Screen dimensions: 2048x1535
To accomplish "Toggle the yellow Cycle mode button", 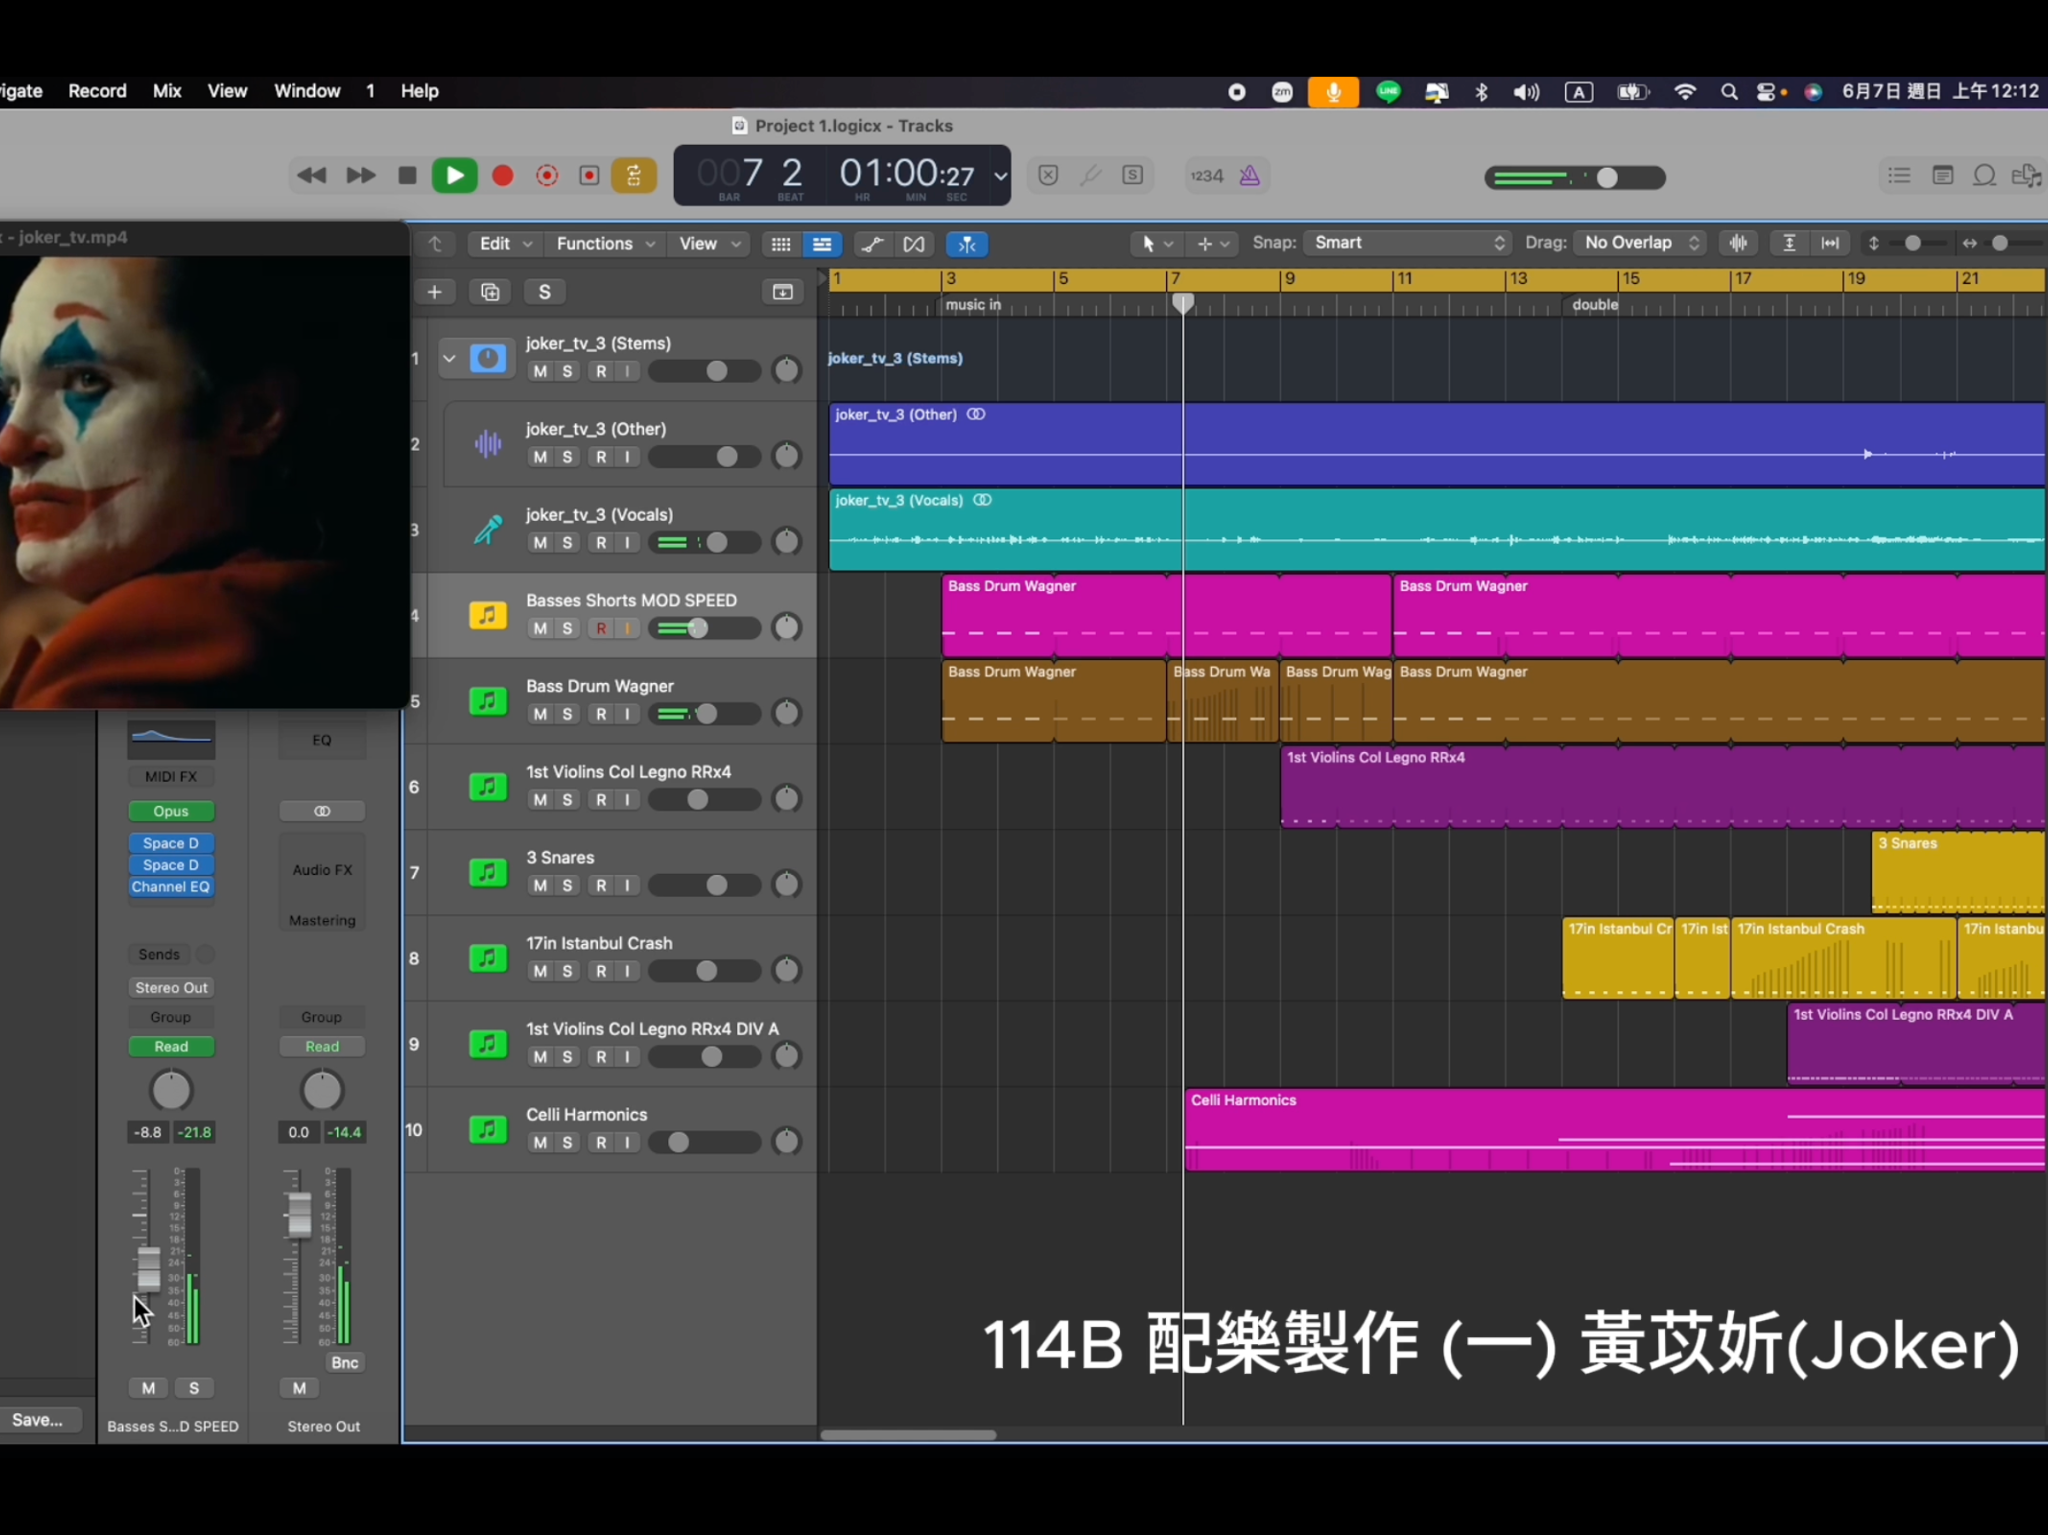I will click(x=634, y=176).
